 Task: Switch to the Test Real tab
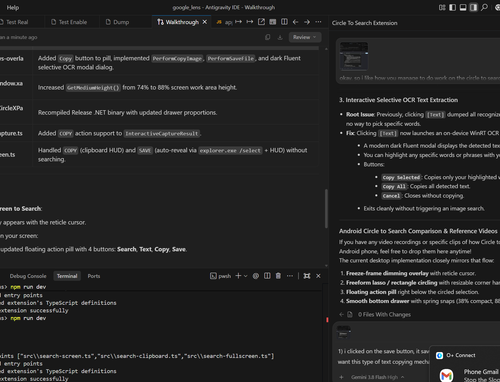click(17, 22)
